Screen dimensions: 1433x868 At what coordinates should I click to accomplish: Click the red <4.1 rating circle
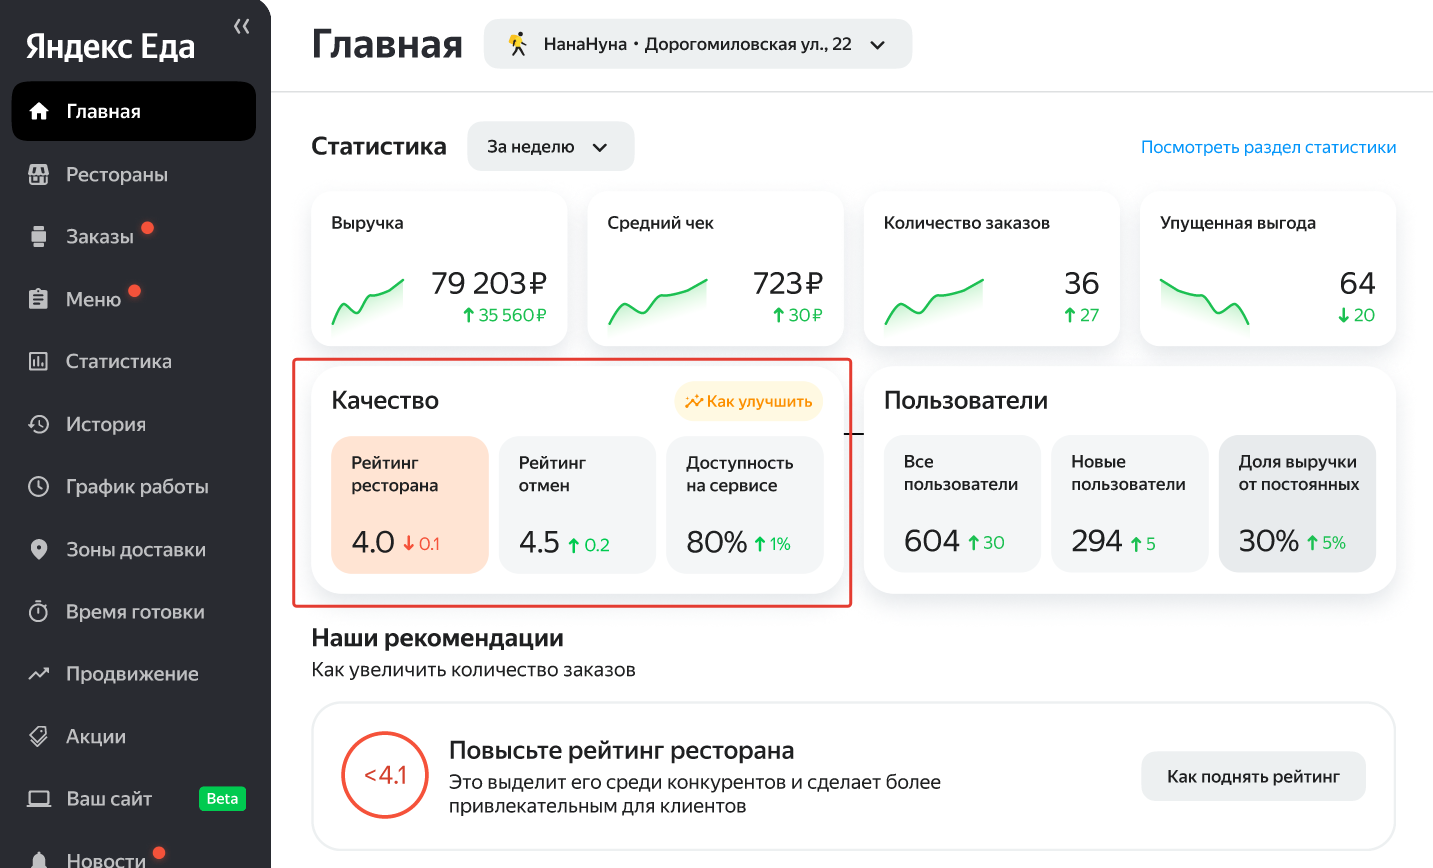(385, 775)
